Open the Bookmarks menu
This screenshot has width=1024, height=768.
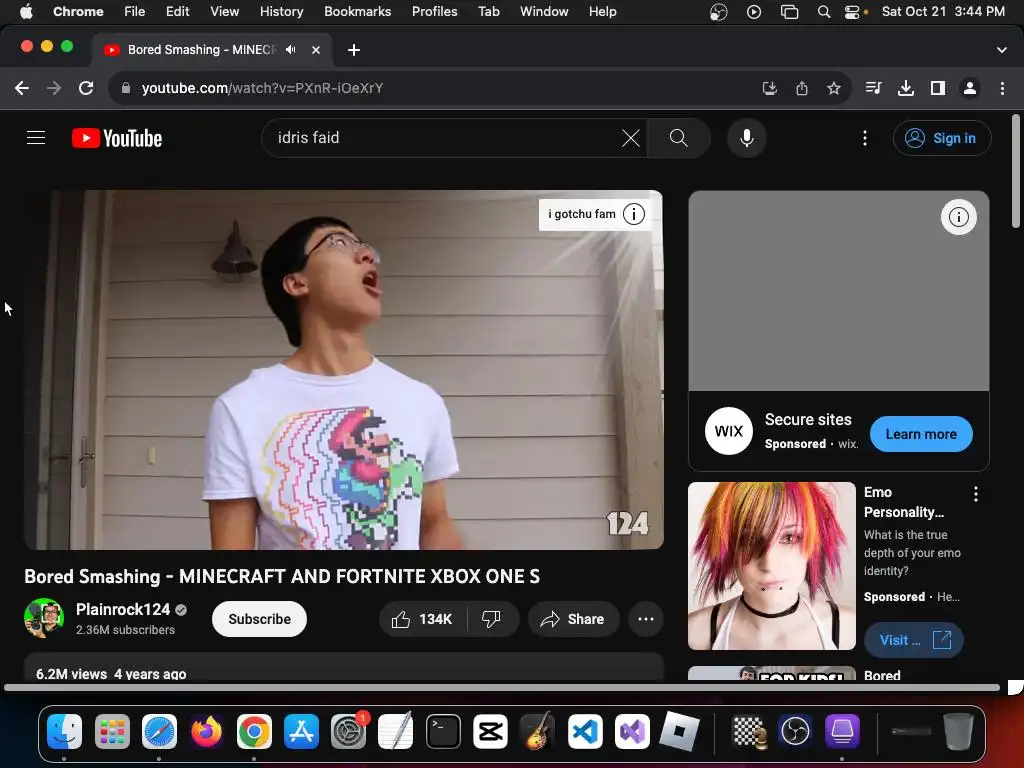coord(357,11)
